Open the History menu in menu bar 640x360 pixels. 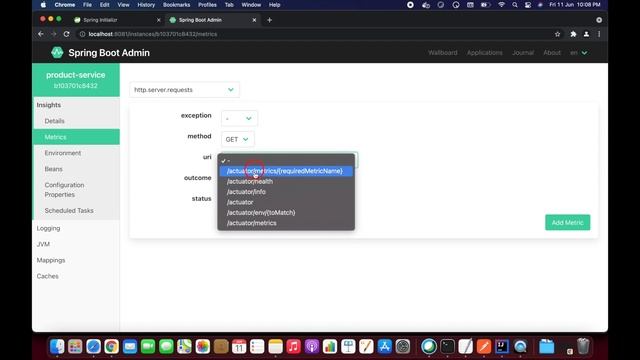(x=146, y=5)
